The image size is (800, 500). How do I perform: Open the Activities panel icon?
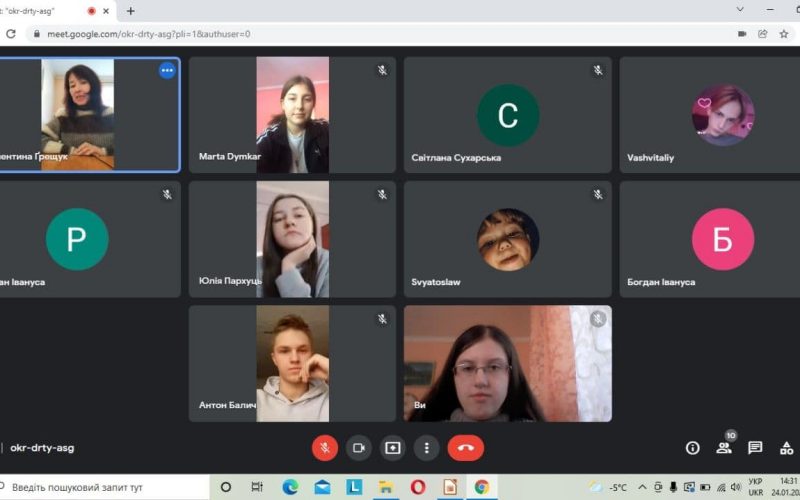787,448
